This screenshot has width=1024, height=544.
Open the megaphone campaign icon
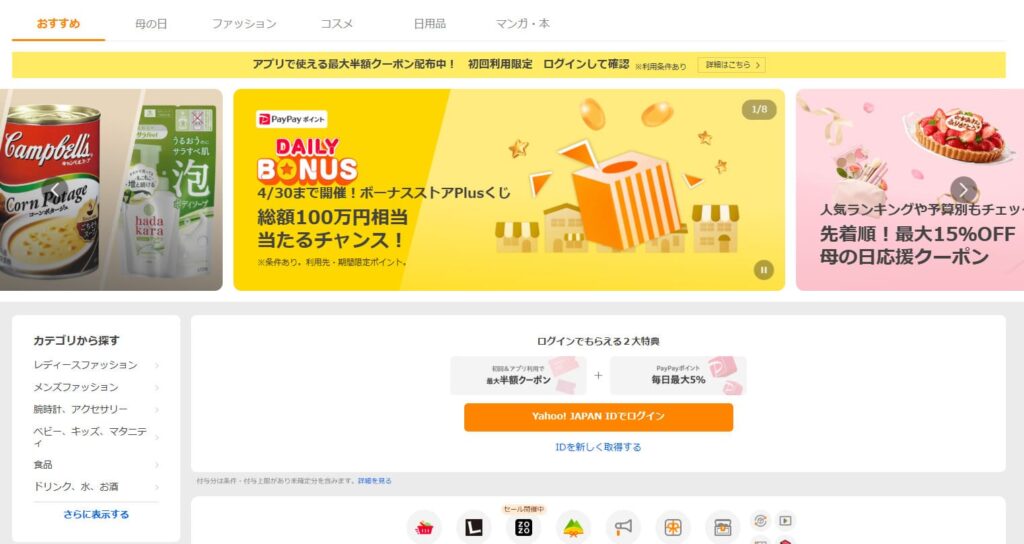(623, 527)
